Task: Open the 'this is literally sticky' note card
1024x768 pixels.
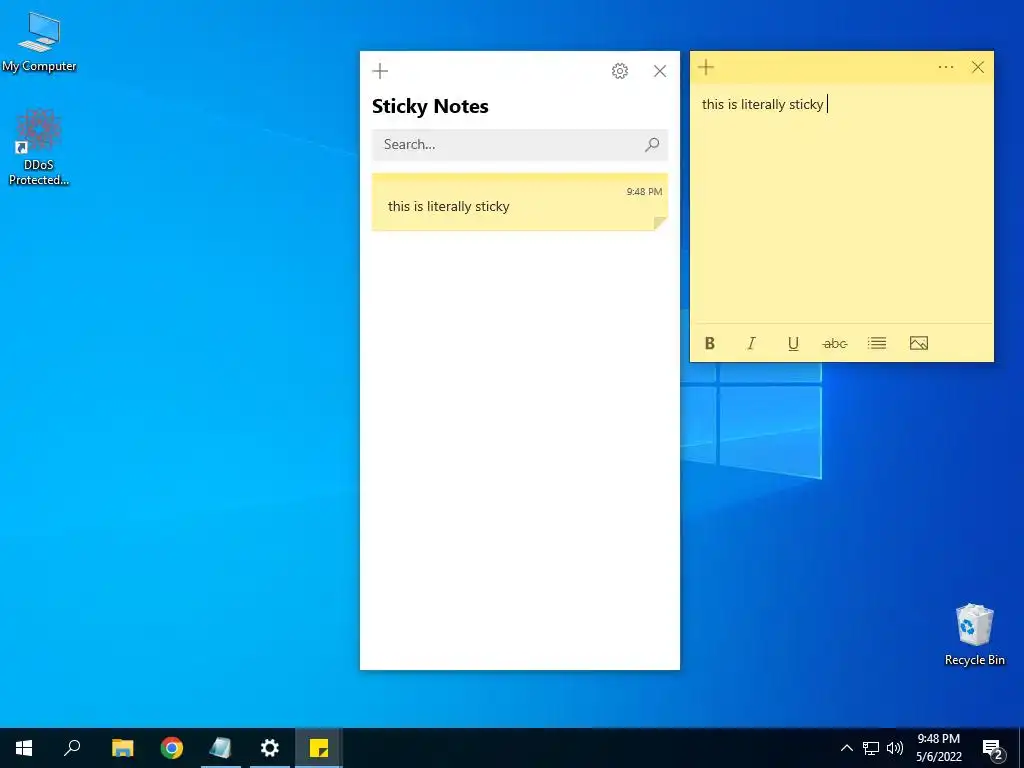Action: [x=520, y=202]
